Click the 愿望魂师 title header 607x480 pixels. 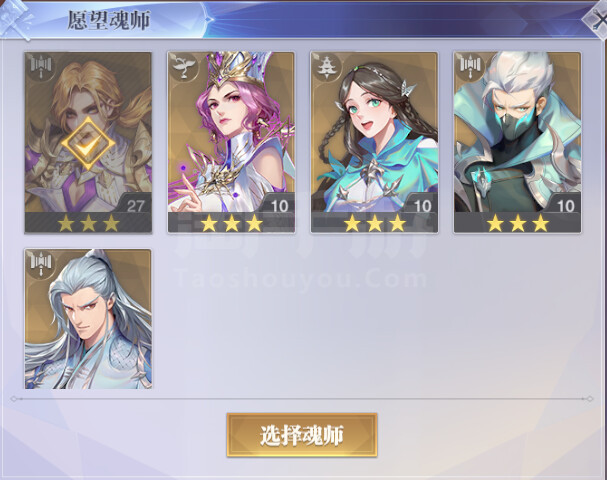tap(109, 20)
